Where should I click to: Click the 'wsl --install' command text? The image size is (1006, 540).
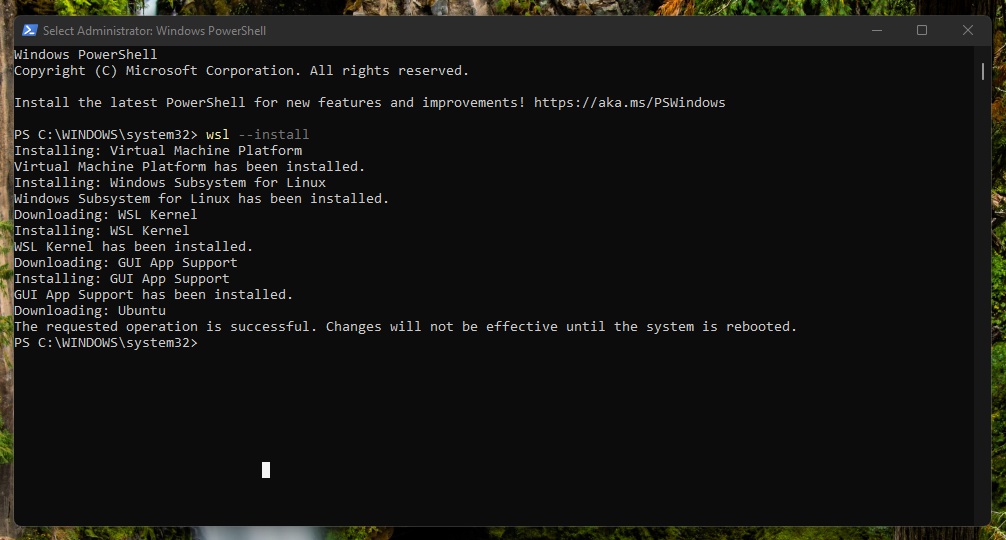tap(257, 135)
